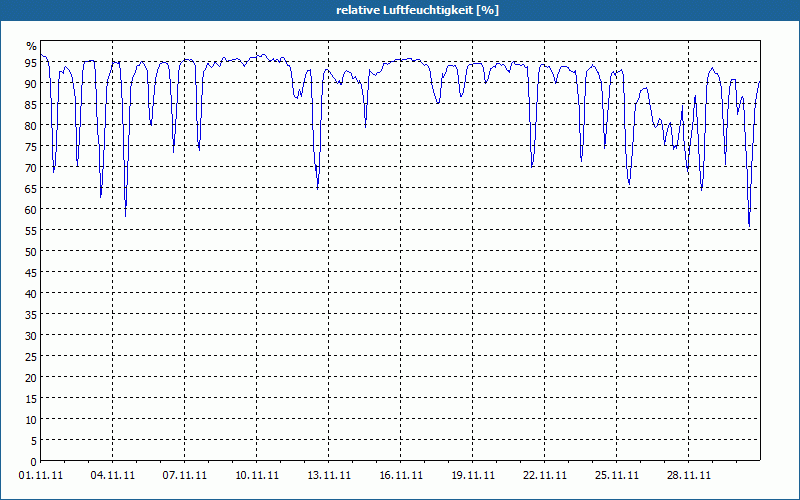
Task: Click the y-axis label 25
Action: coord(31,356)
